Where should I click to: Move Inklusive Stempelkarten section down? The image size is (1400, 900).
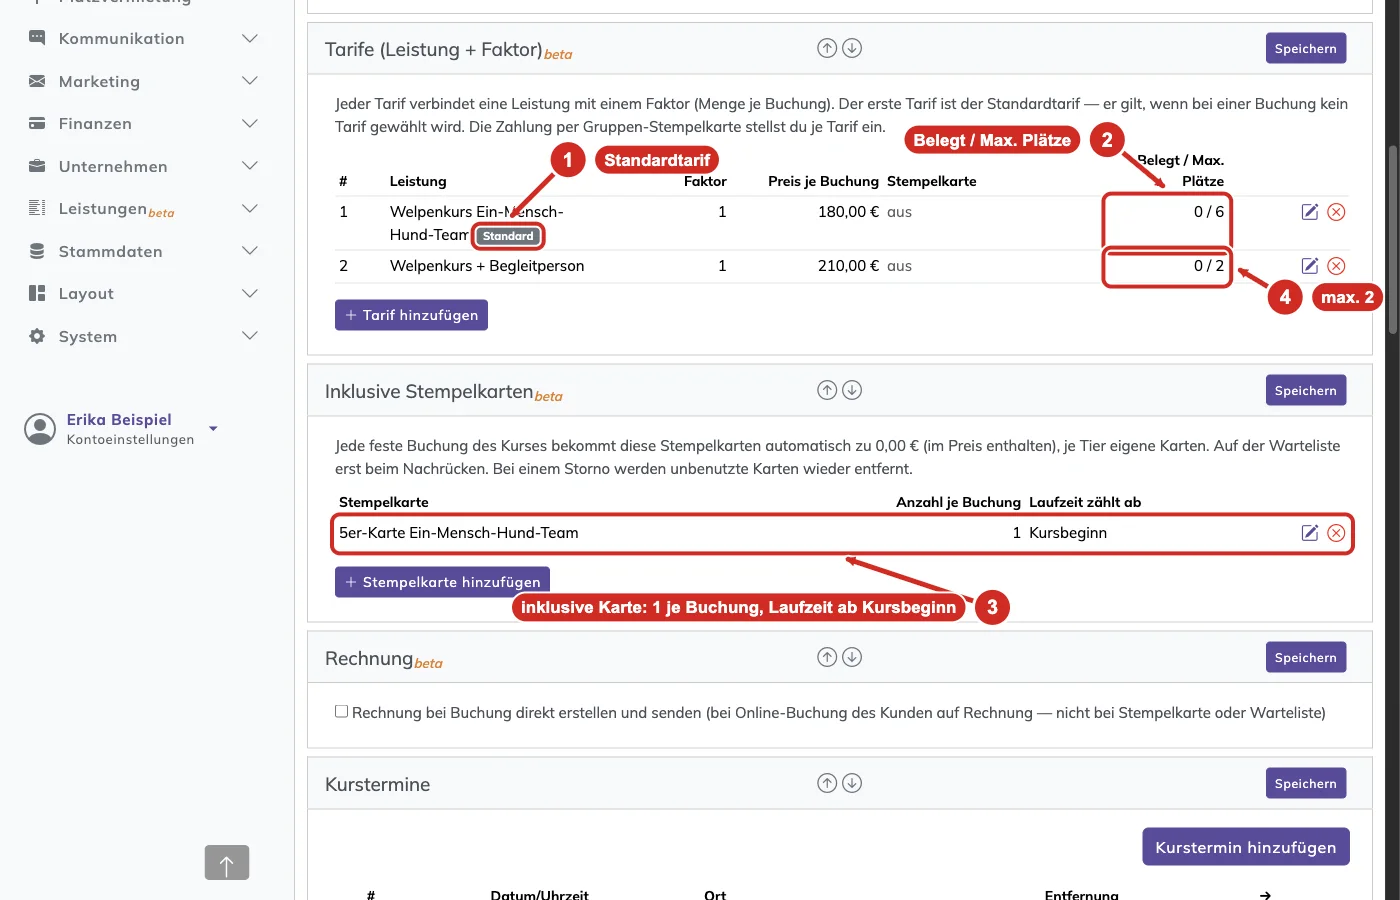[x=852, y=390]
